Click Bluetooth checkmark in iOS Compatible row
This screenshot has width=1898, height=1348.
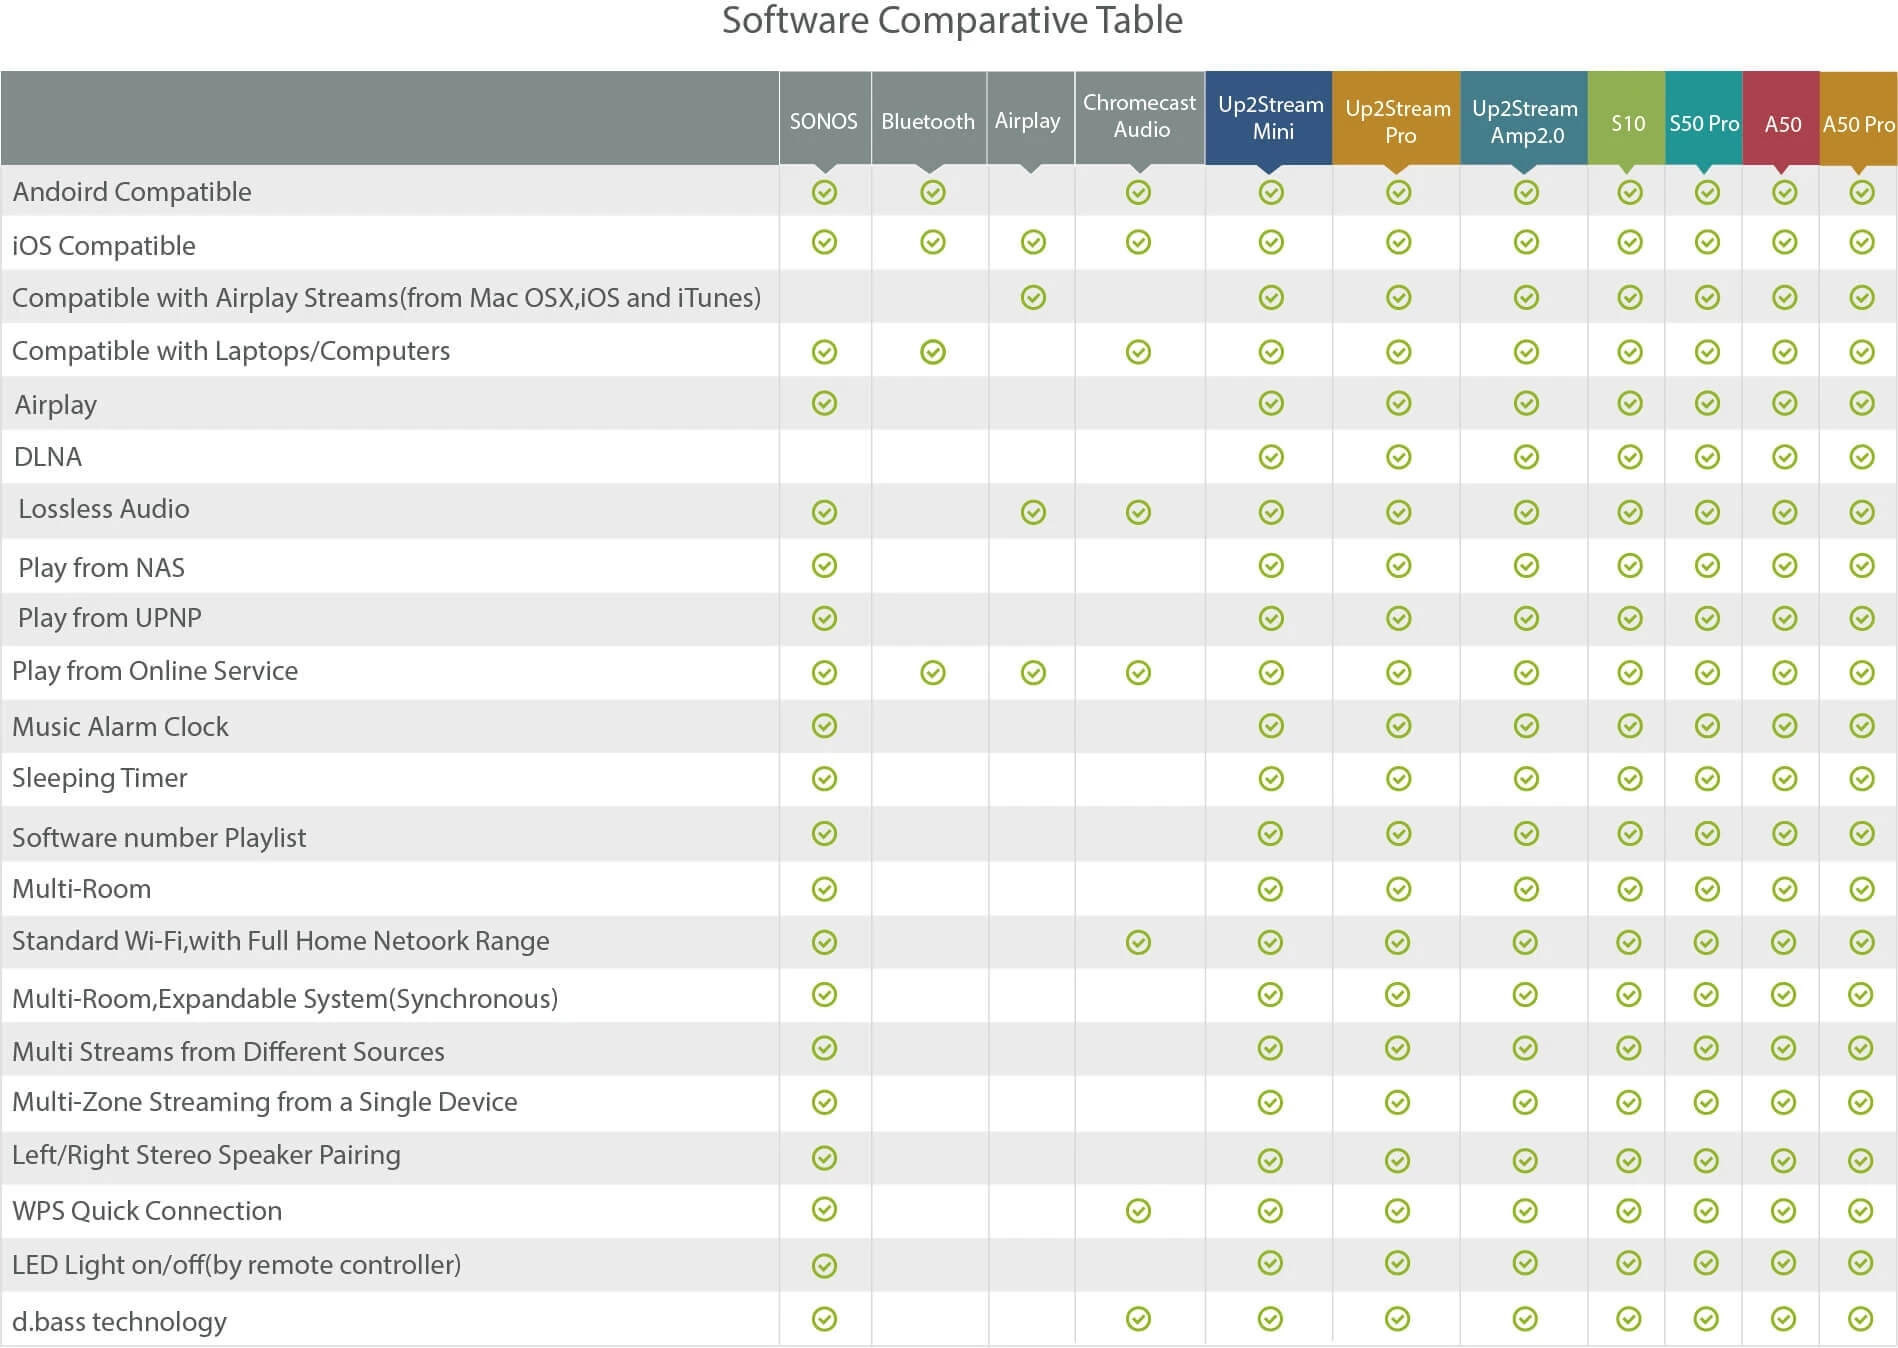click(932, 242)
